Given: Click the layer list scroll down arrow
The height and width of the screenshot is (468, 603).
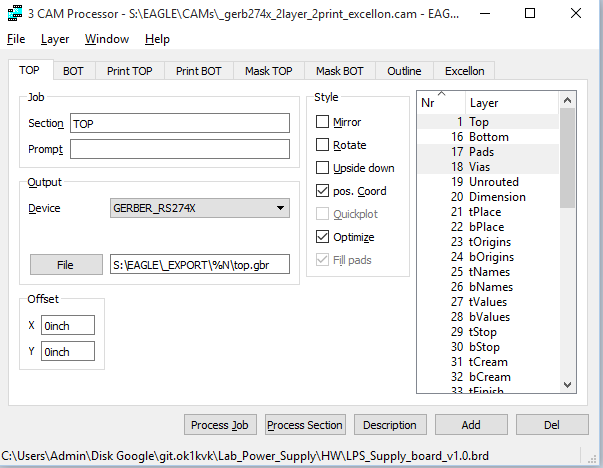Looking at the screenshot, I should 567,384.
